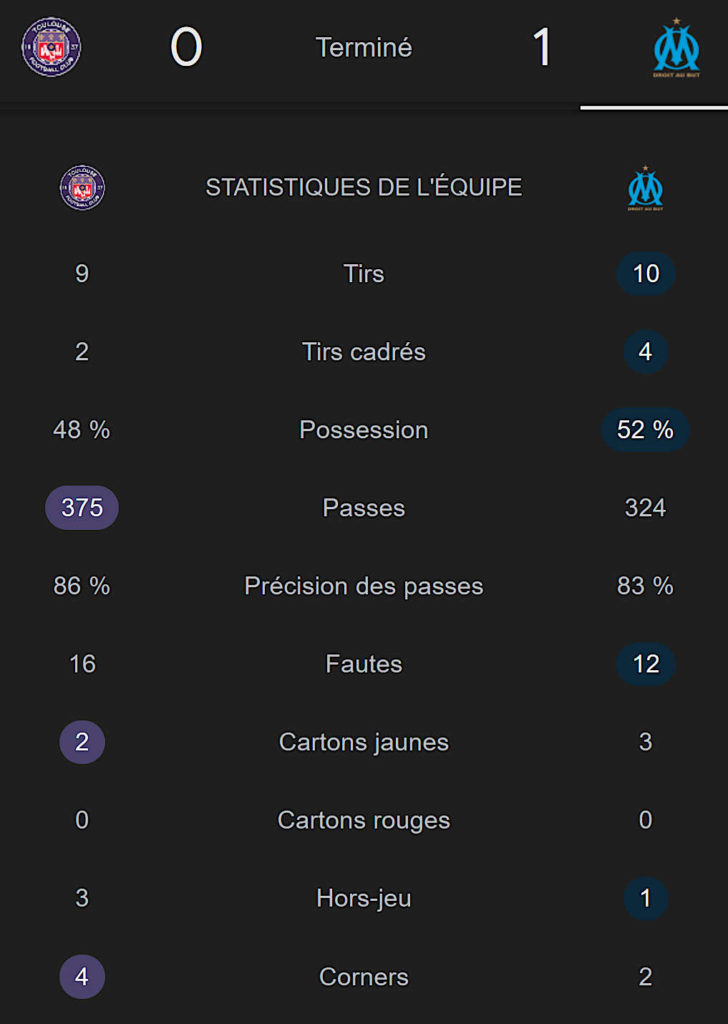Click the highlighted 4 corners badge
Viewport: 728px width, 1024px height.
pos(82,976)
